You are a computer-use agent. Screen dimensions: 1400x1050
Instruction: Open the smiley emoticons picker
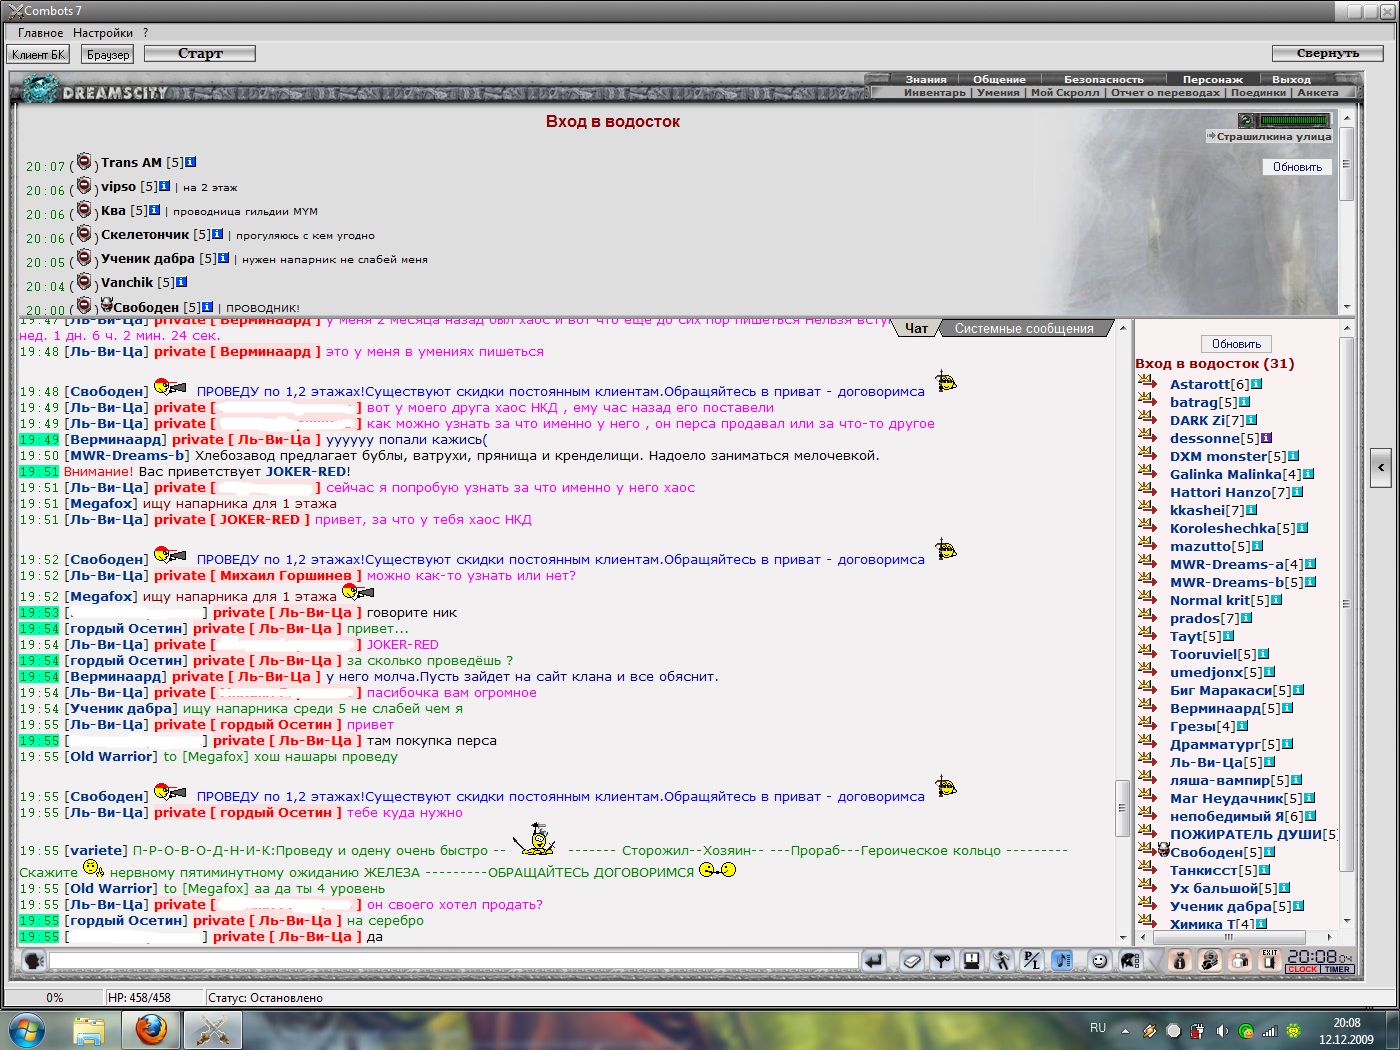tap(1099, 961)
